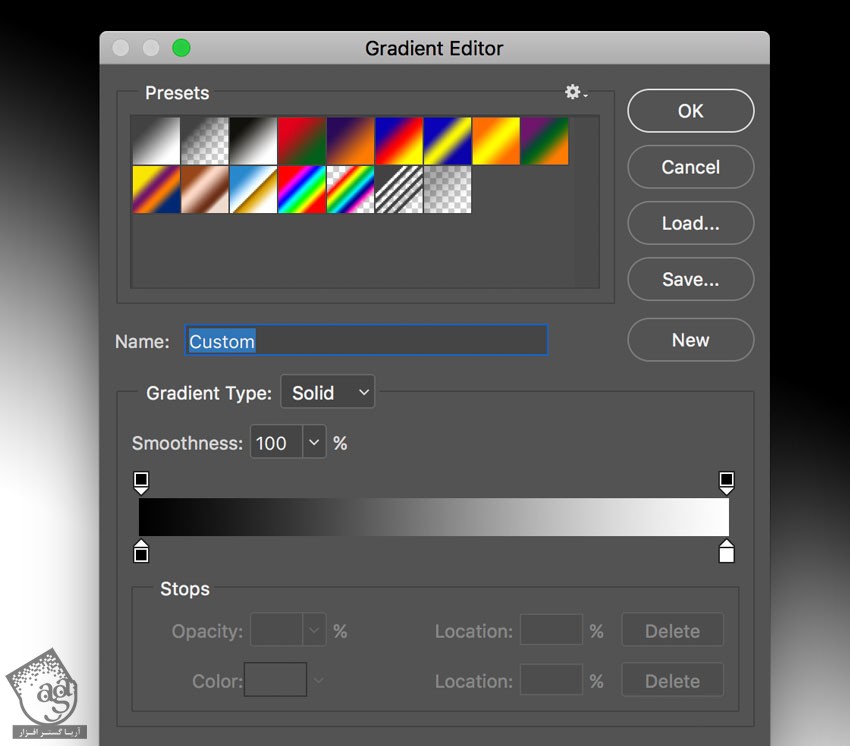Select the left opacity stop above gradient
This screenshot has width=850, height=746.
pyautogui.click(x=141, y=482)
